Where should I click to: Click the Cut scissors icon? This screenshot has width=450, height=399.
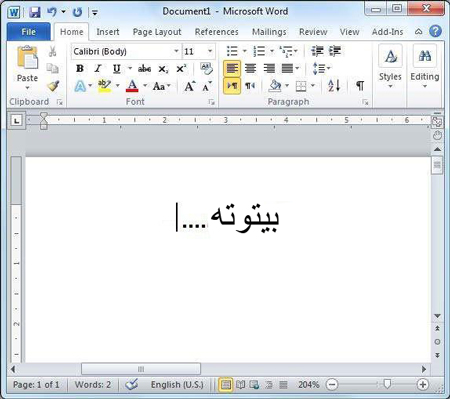point(52,51)
